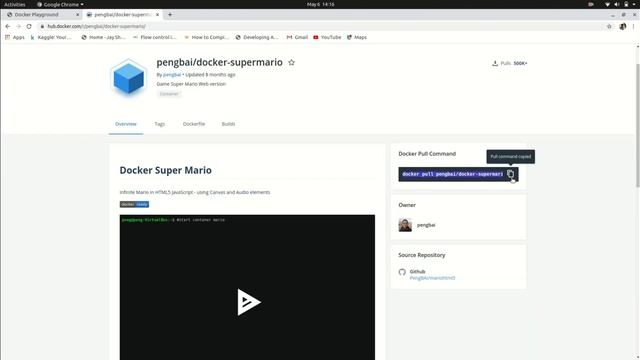
Task: Open the Activities overview
Action: click(x=15, y=4)
